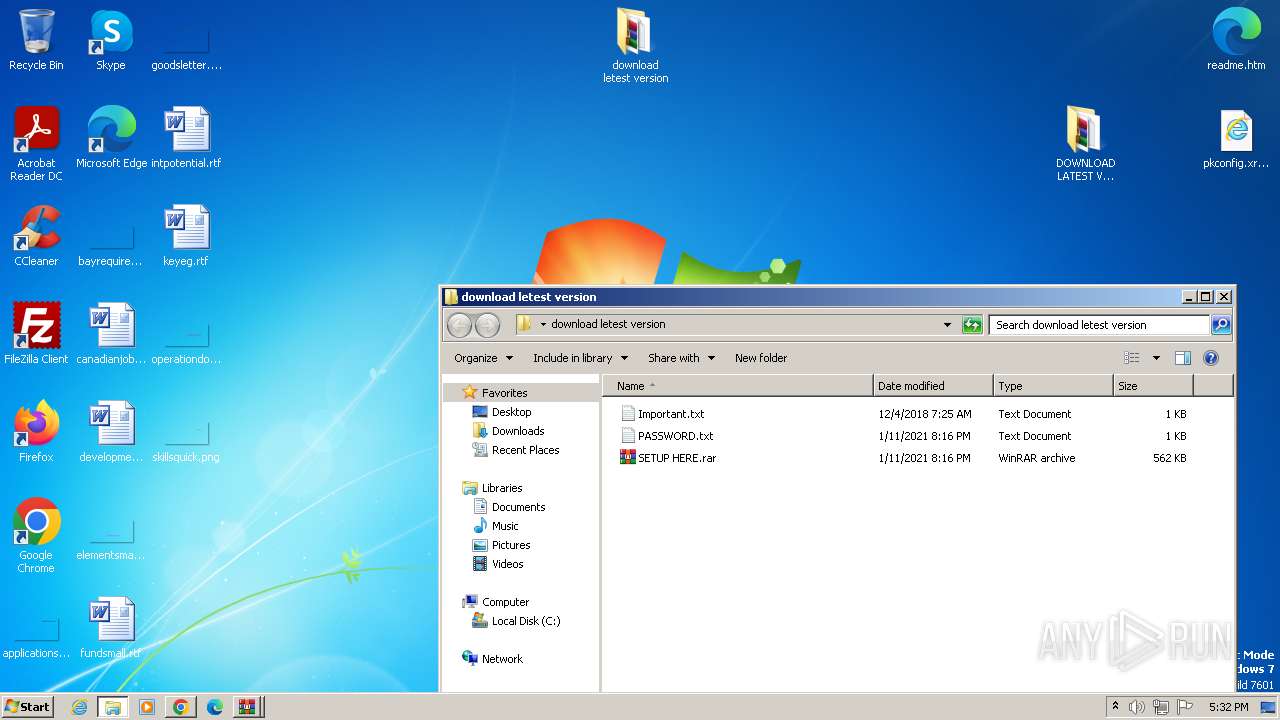Select the download letest version desktop folder
1280x720 pixels.
click(635, 46)
